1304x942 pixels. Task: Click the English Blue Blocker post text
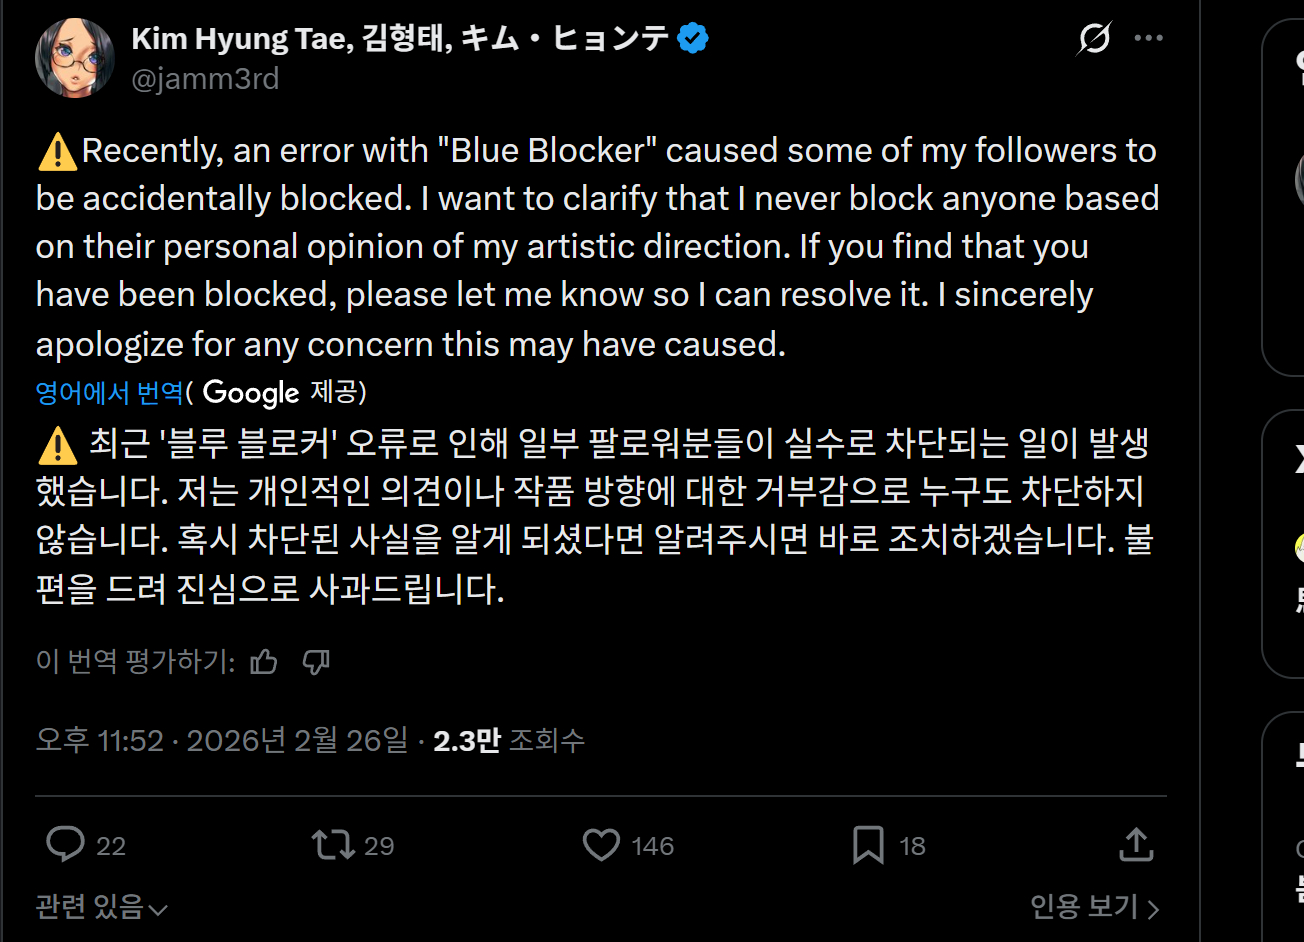click(x=597, y=246)
